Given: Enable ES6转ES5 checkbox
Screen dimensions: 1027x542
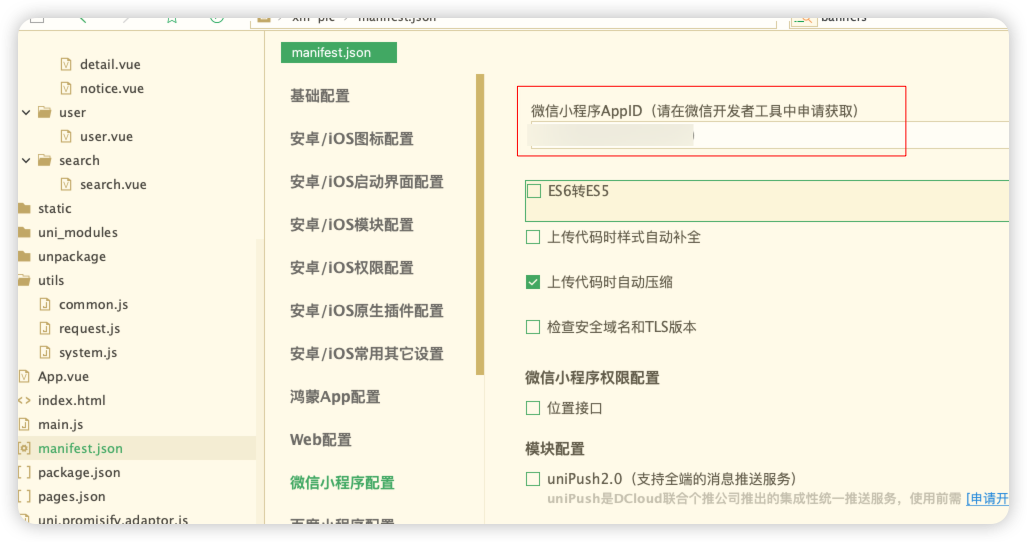Looking at the screenshot, I should click(534, 191).
